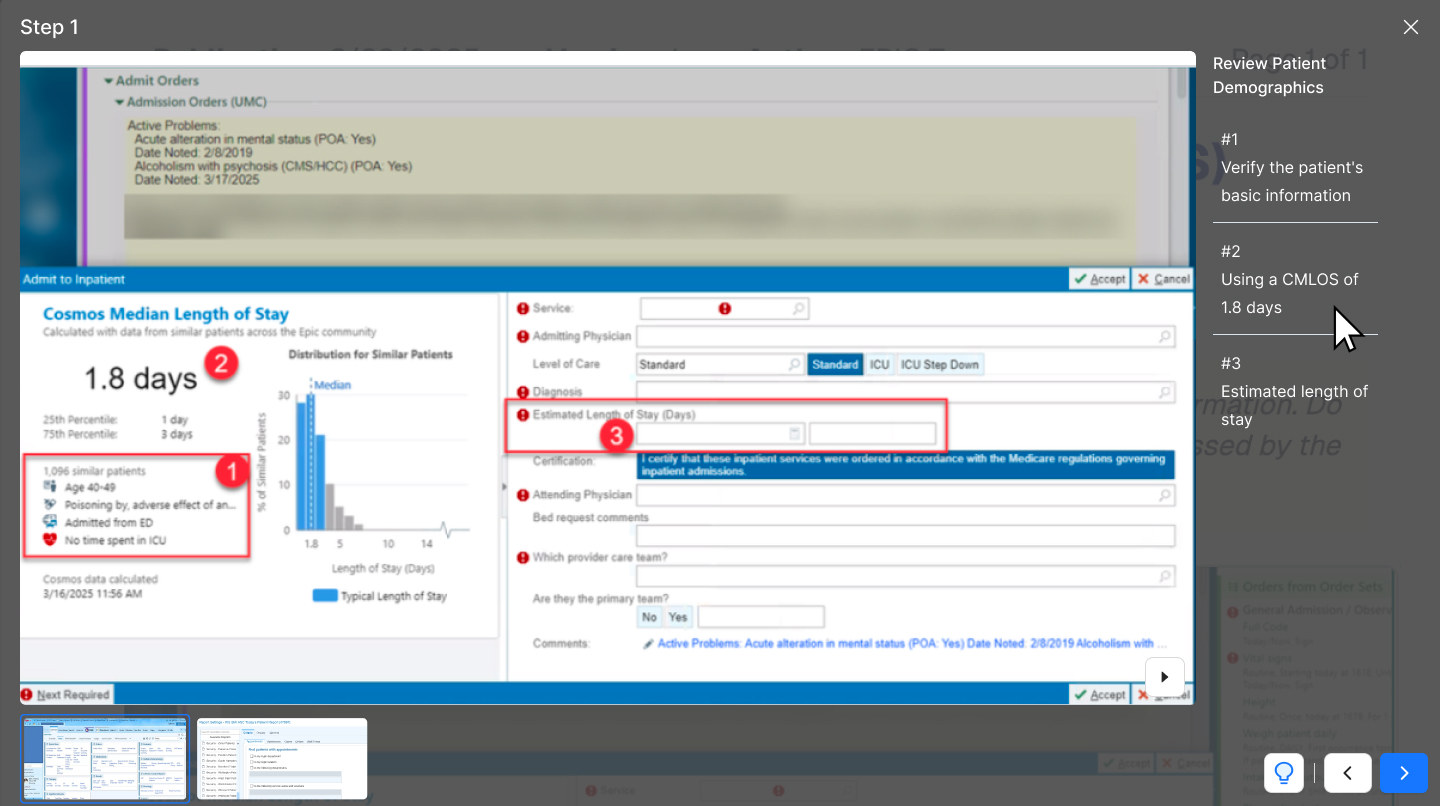Click the Active Problems comments link
Image resolution: width=1440 pixels, height=806 pixels.
pyautogui.click(x=912, y=644)
